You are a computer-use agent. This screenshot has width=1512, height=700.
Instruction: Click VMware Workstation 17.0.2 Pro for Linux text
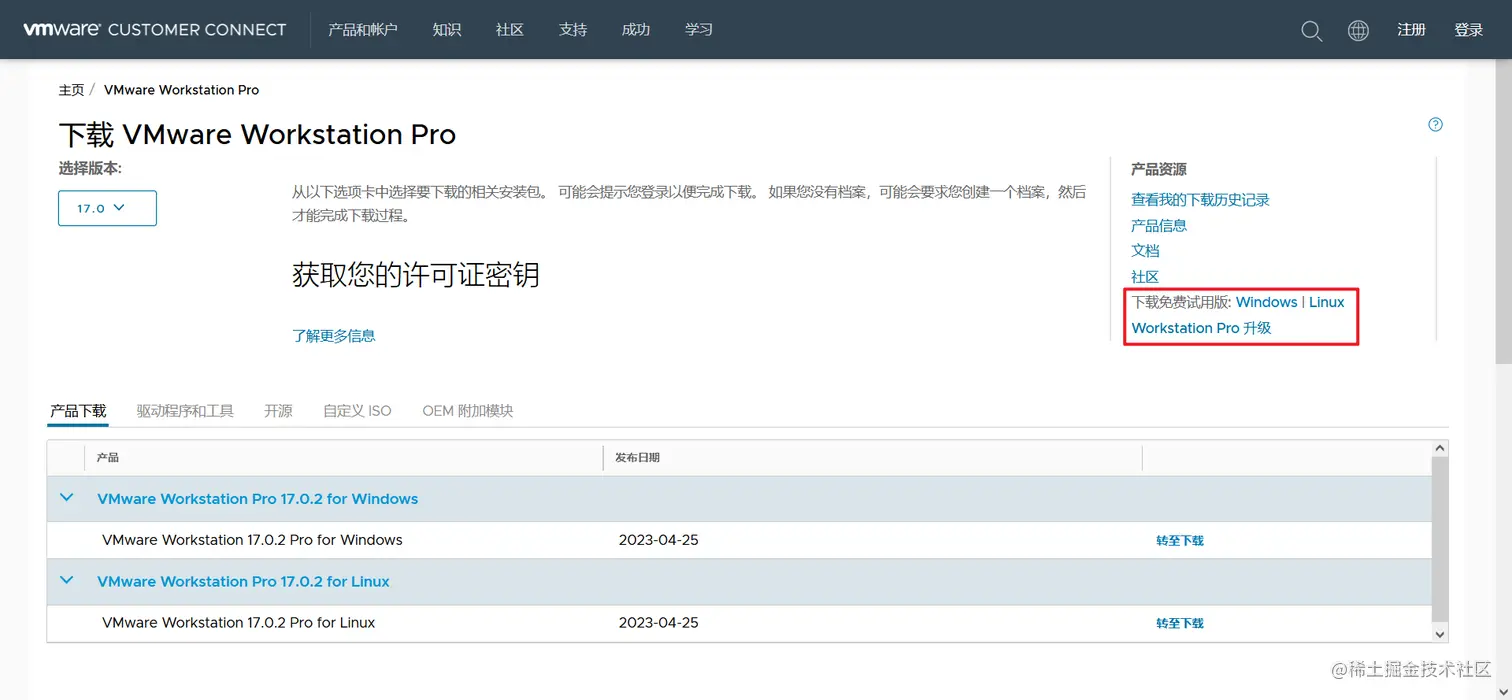238,623
